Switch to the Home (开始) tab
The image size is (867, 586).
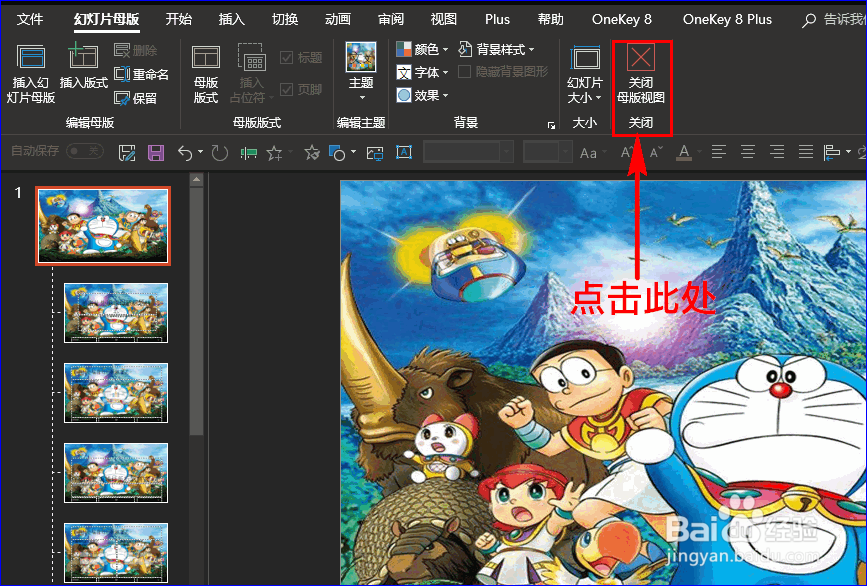(x=179, y=19)
